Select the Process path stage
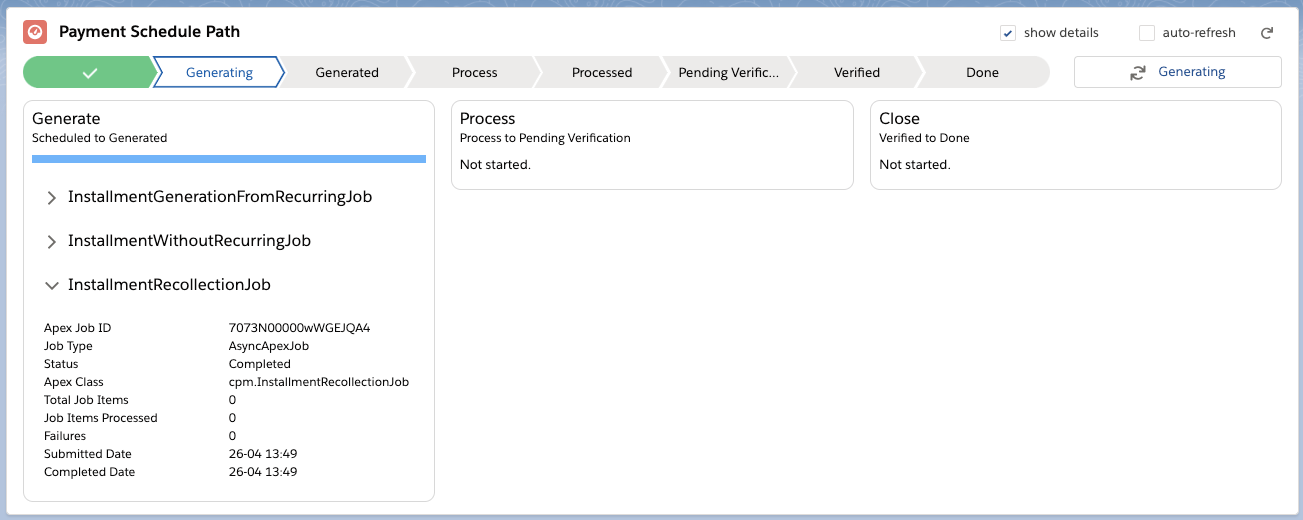This screenshot has width=1303, height=520. [474, 72]
